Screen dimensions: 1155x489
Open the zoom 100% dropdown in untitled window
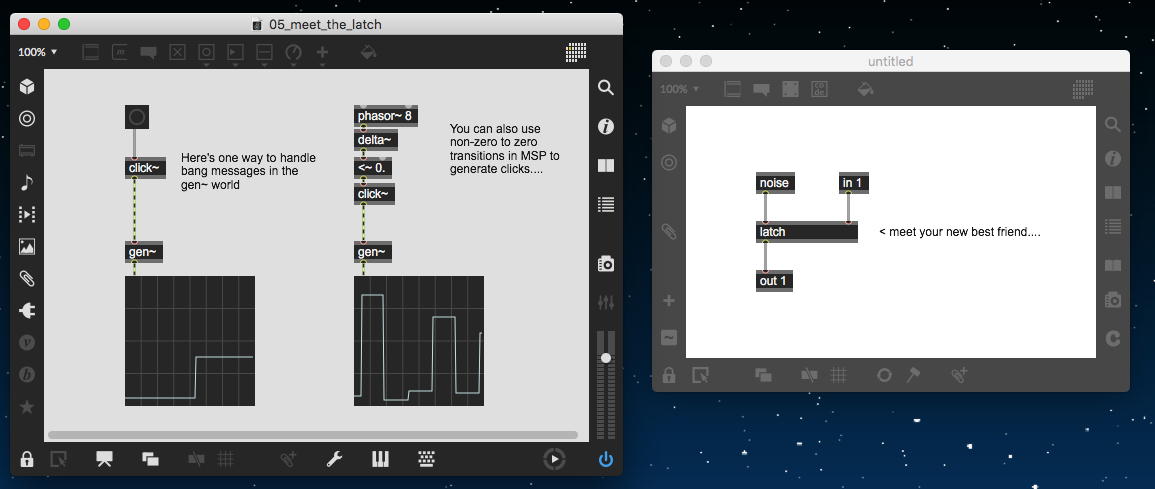[x=679, y=89]
